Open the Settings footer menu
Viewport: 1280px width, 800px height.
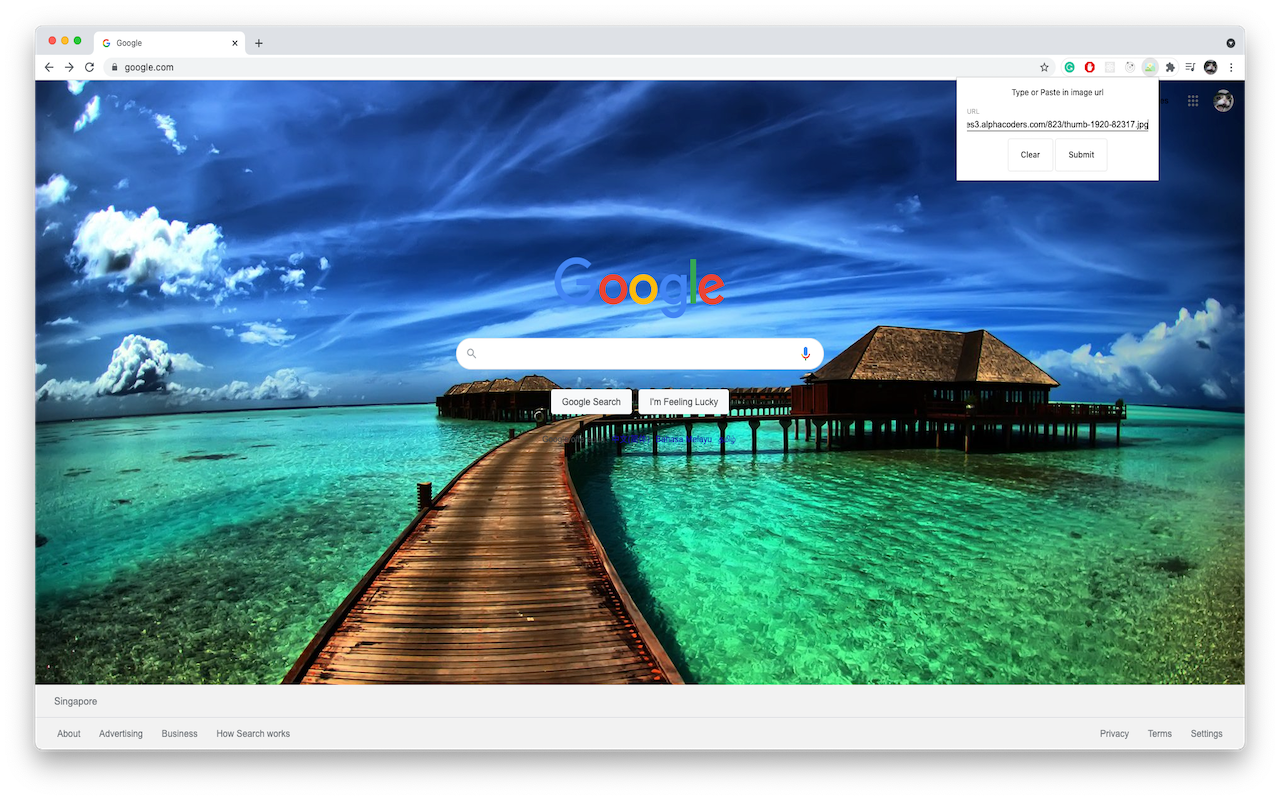(x=1206, y=734)
